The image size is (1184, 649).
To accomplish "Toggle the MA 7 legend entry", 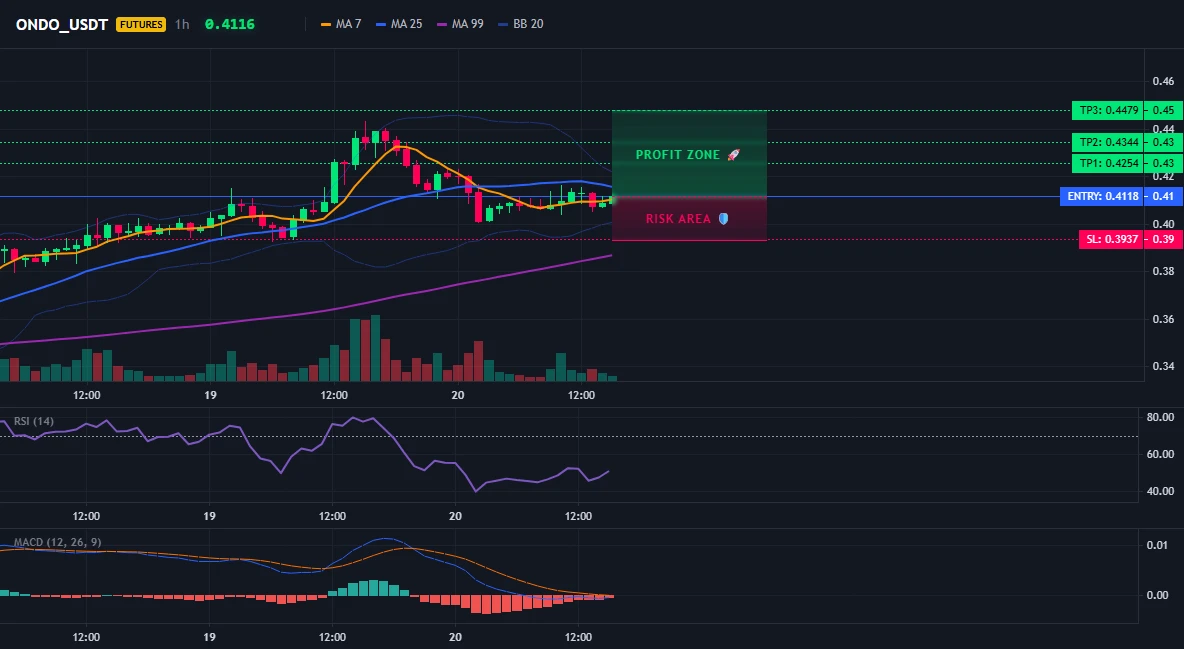I will coord(341,24).
